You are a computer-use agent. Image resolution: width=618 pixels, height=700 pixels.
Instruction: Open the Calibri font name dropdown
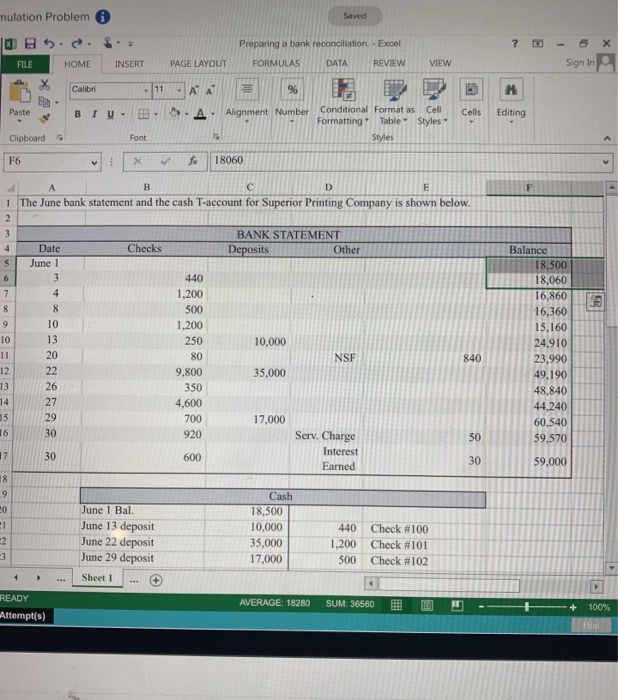tap(146, 90)
